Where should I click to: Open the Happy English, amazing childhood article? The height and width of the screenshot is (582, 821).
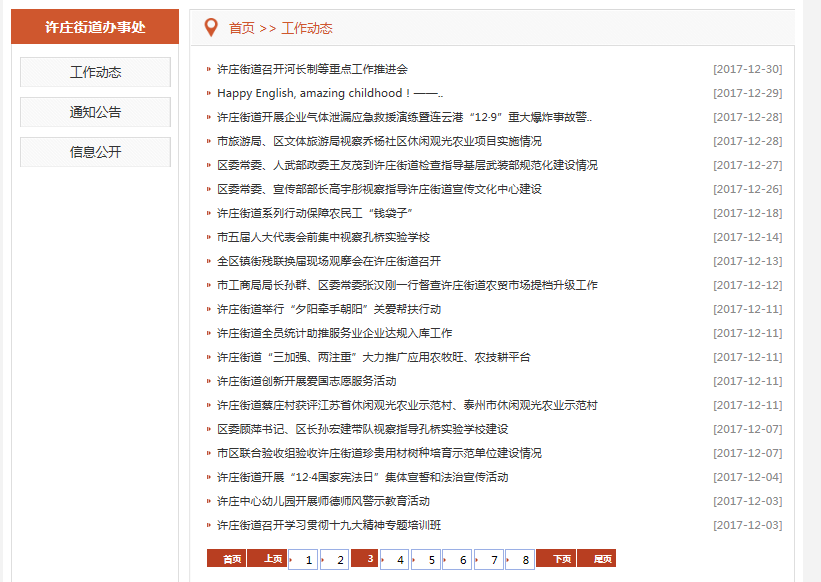pos(330,93)
